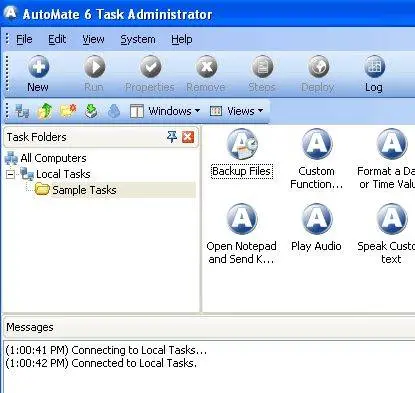
Task: Open the File menu
Action: [x=24, y=39]
